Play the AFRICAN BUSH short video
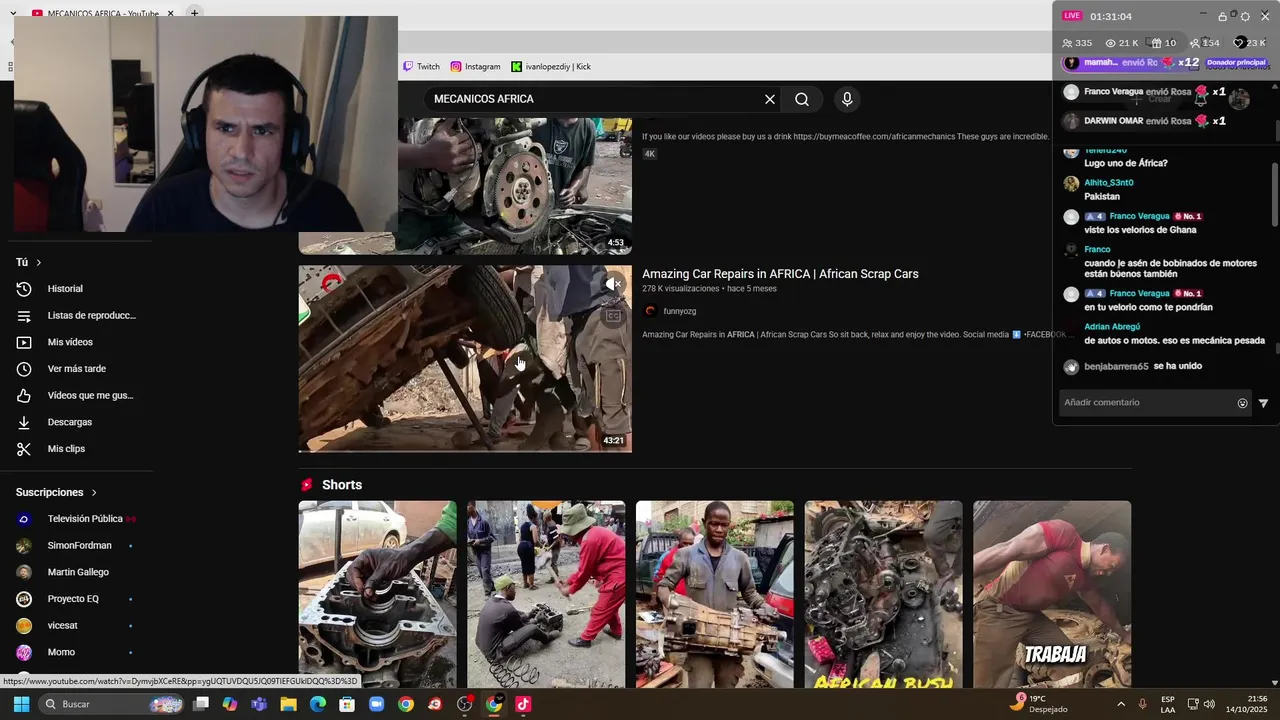This screenshot has width=1280, height=720. 883,594
